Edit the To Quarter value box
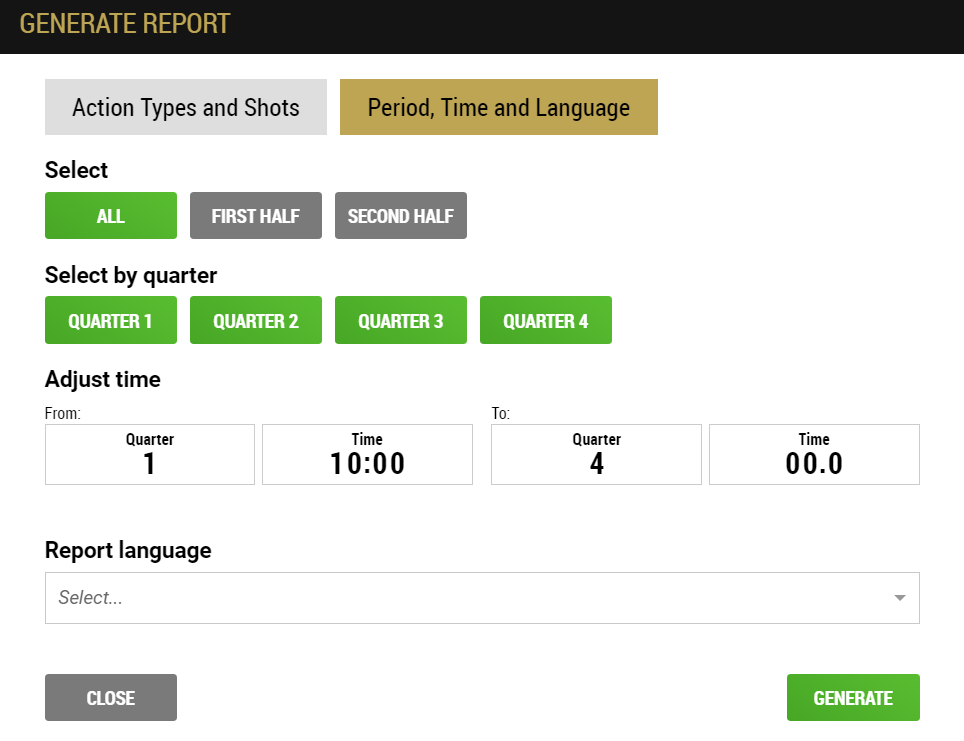Screen dimensions: 964x741 [x=596, y=454]
